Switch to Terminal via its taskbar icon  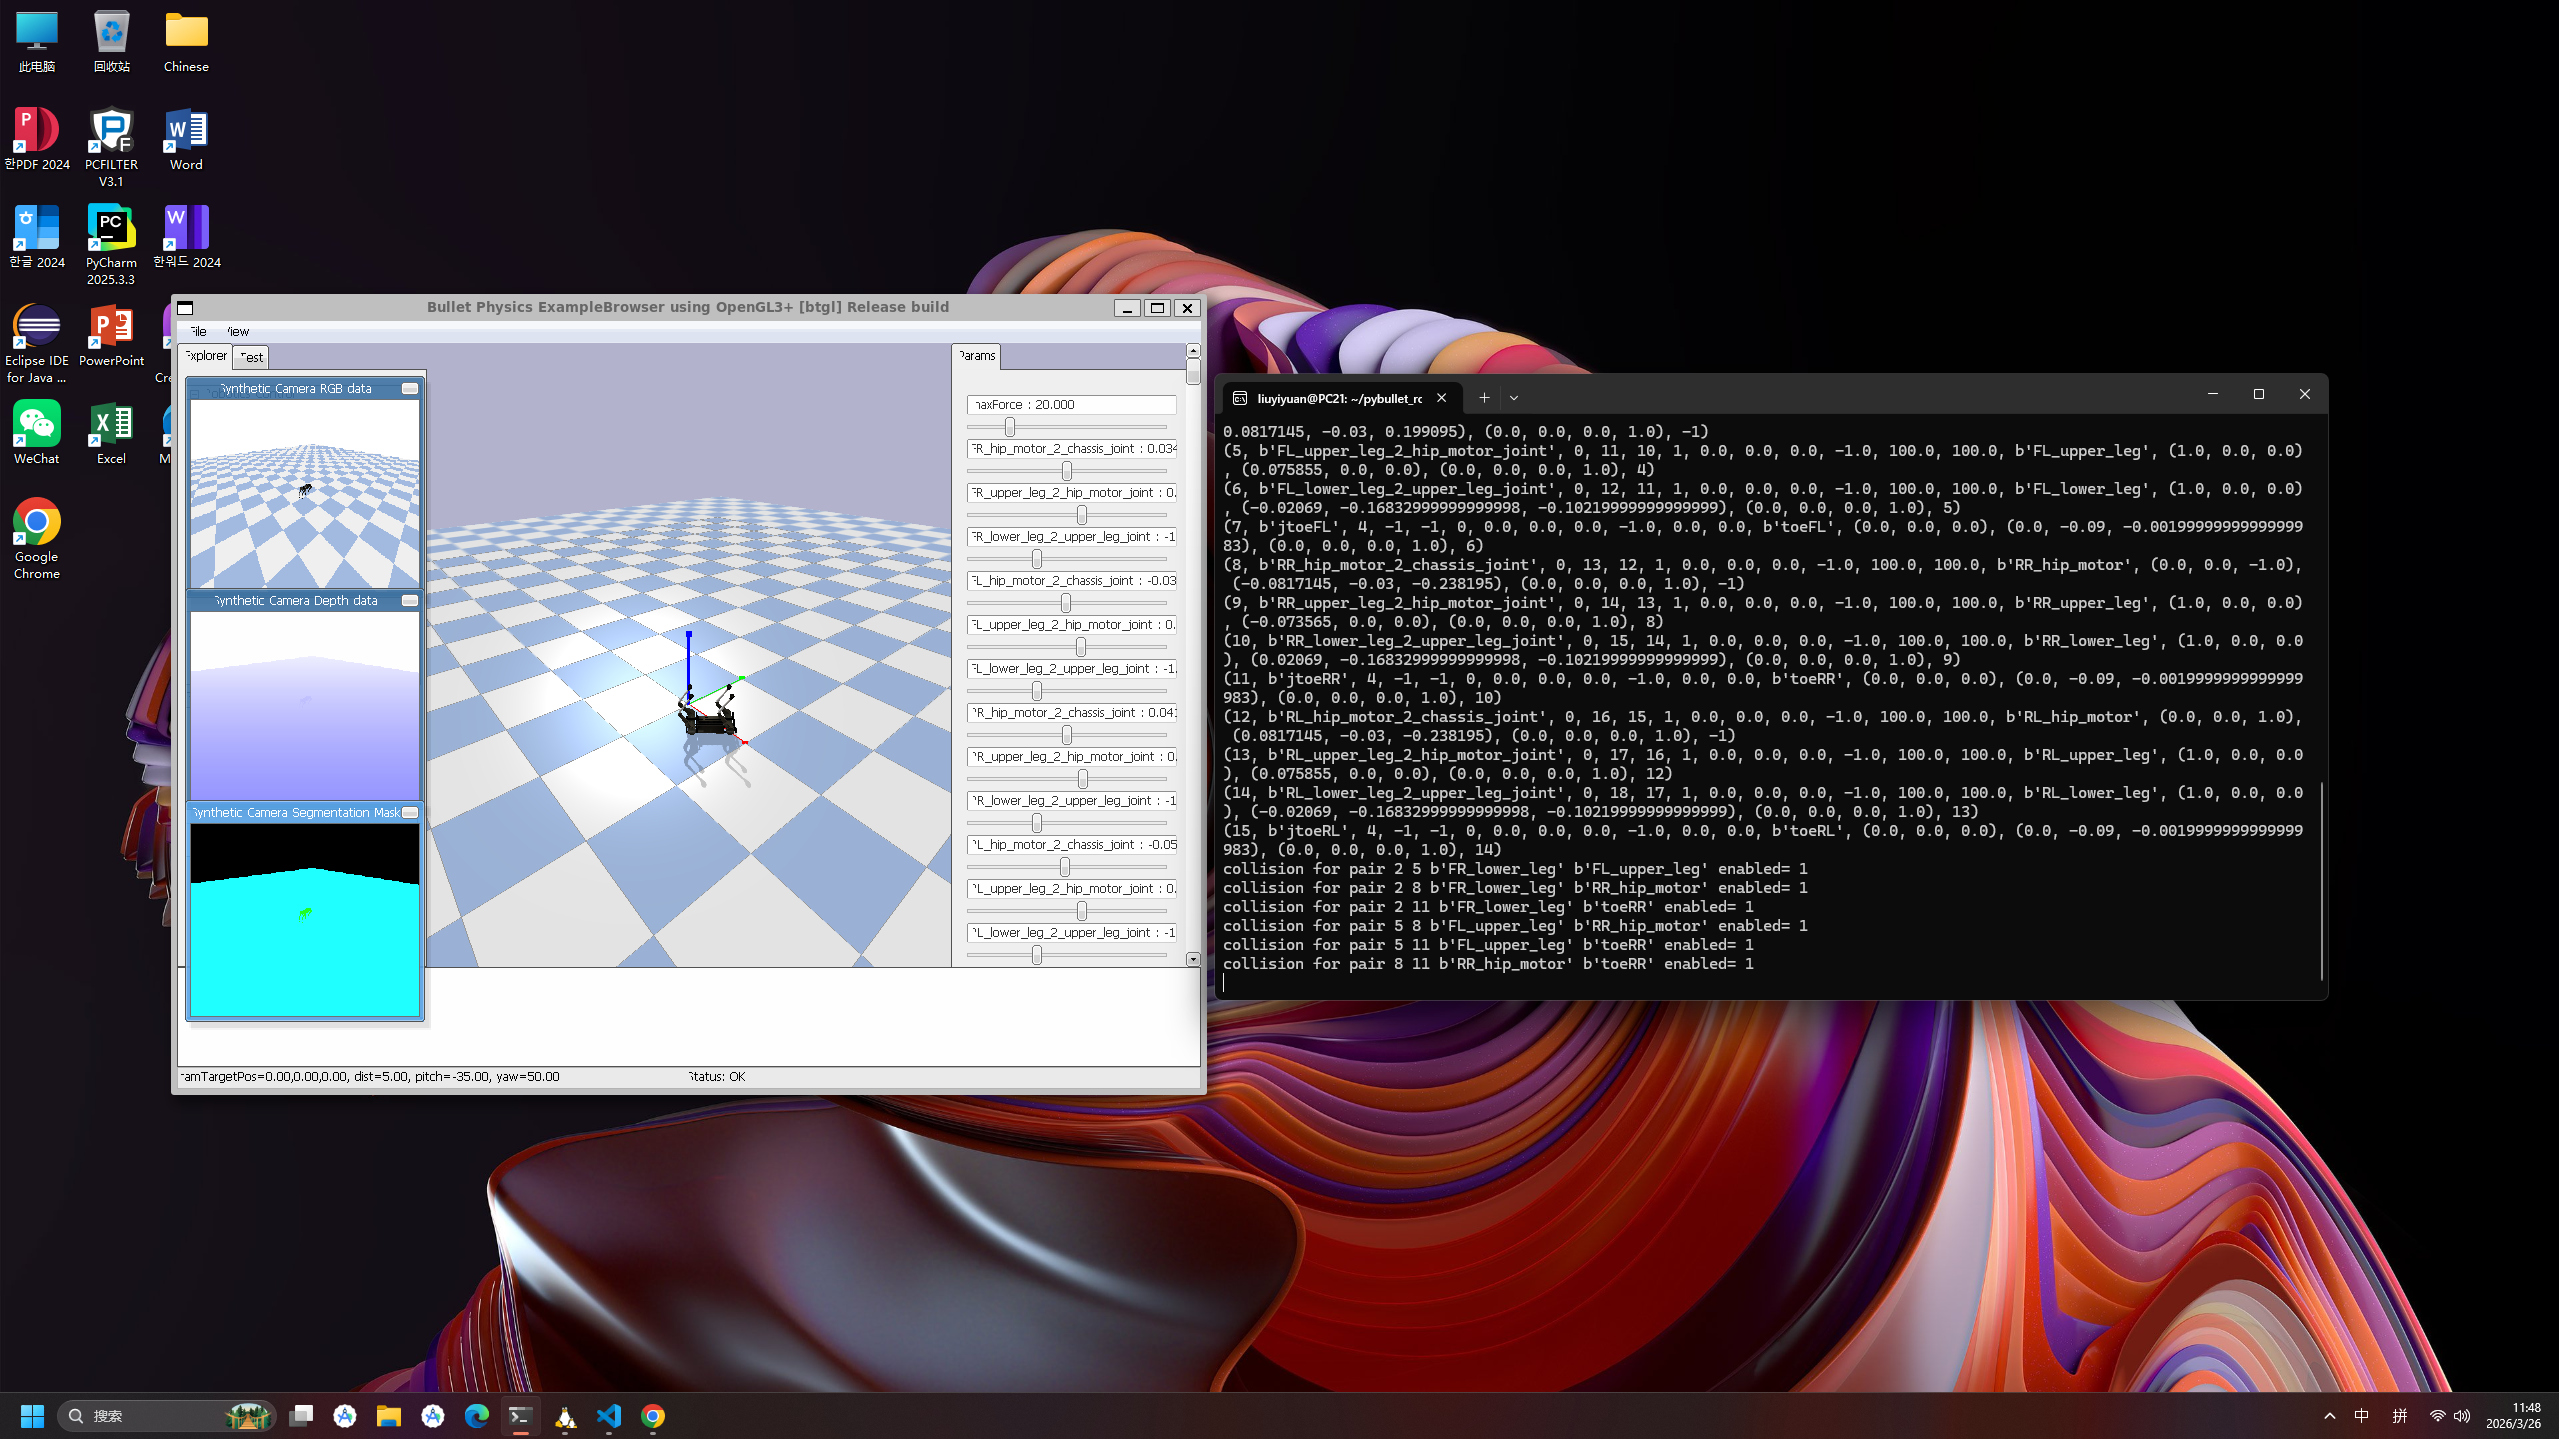coord(520,1416)
